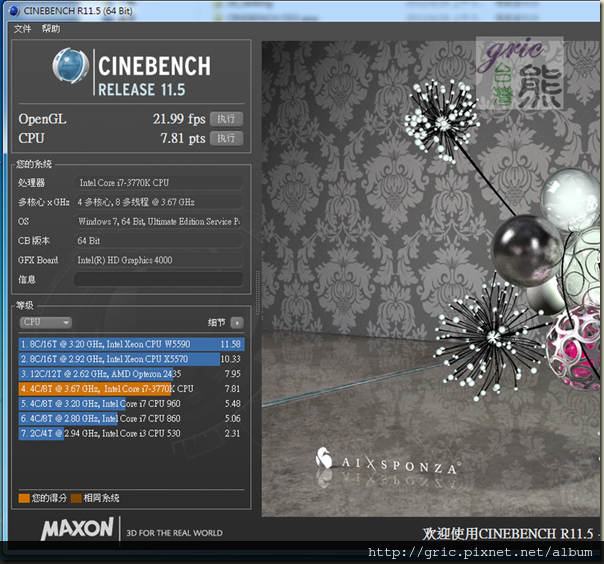Click the empty 信息 input field
The width and height of the screenshot is (604, 564).
click(x=158, y=279)
